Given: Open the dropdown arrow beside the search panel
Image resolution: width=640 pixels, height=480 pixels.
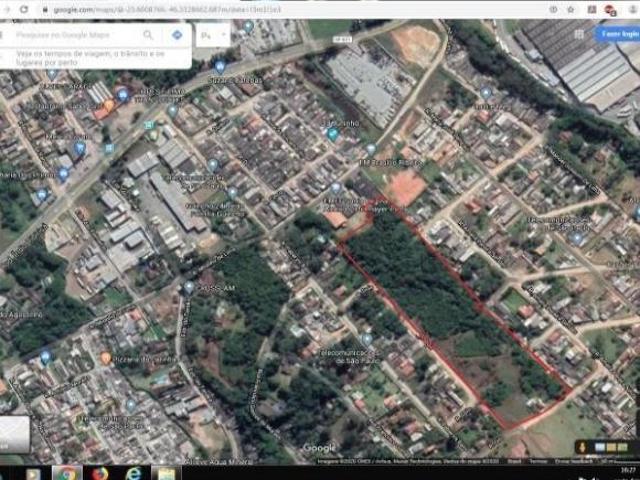Looking at the screenshot, I should coord(223,35).
